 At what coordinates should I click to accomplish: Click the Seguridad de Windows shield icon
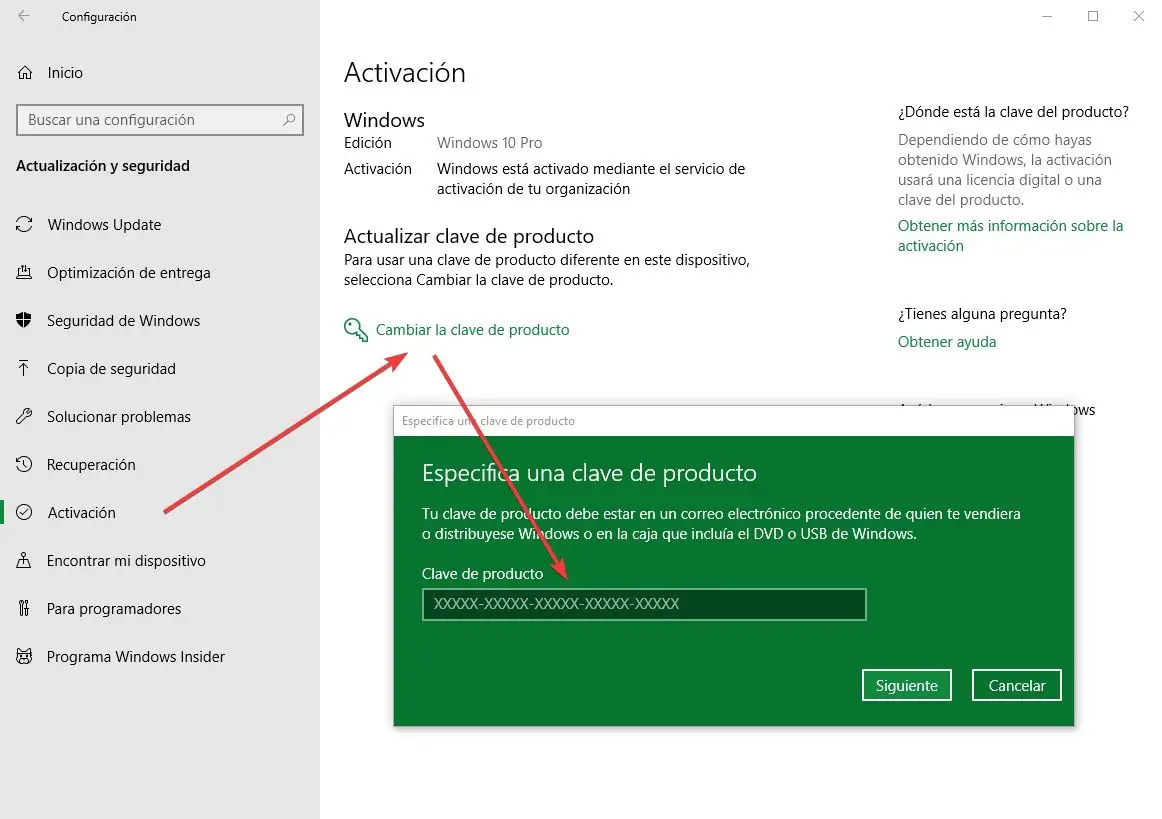pyautogui.click(x=24, y=320)
